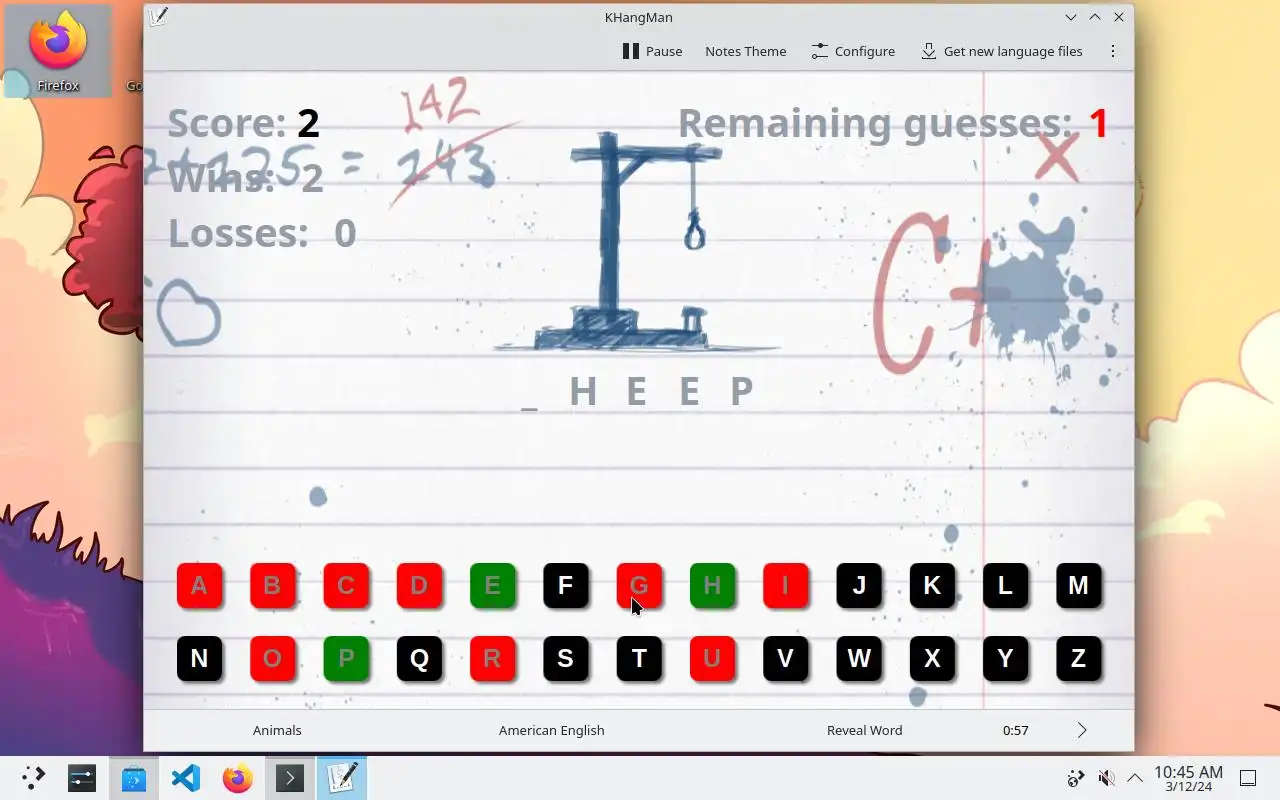
Task: Click the red O letter key
Action: click(x=272, y=658)
